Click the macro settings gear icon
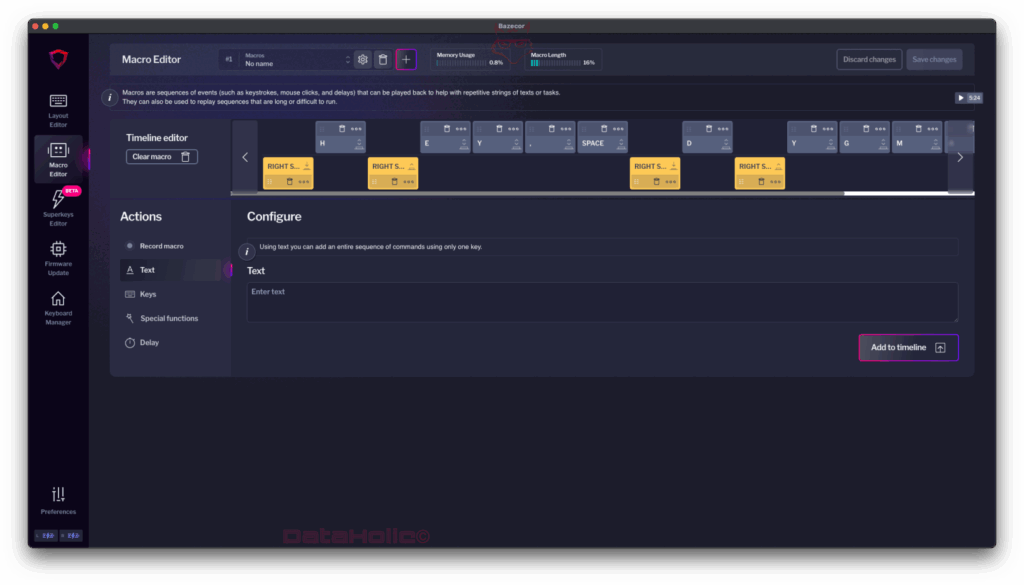Screen dimensions: 1024x585 (363, 60)
